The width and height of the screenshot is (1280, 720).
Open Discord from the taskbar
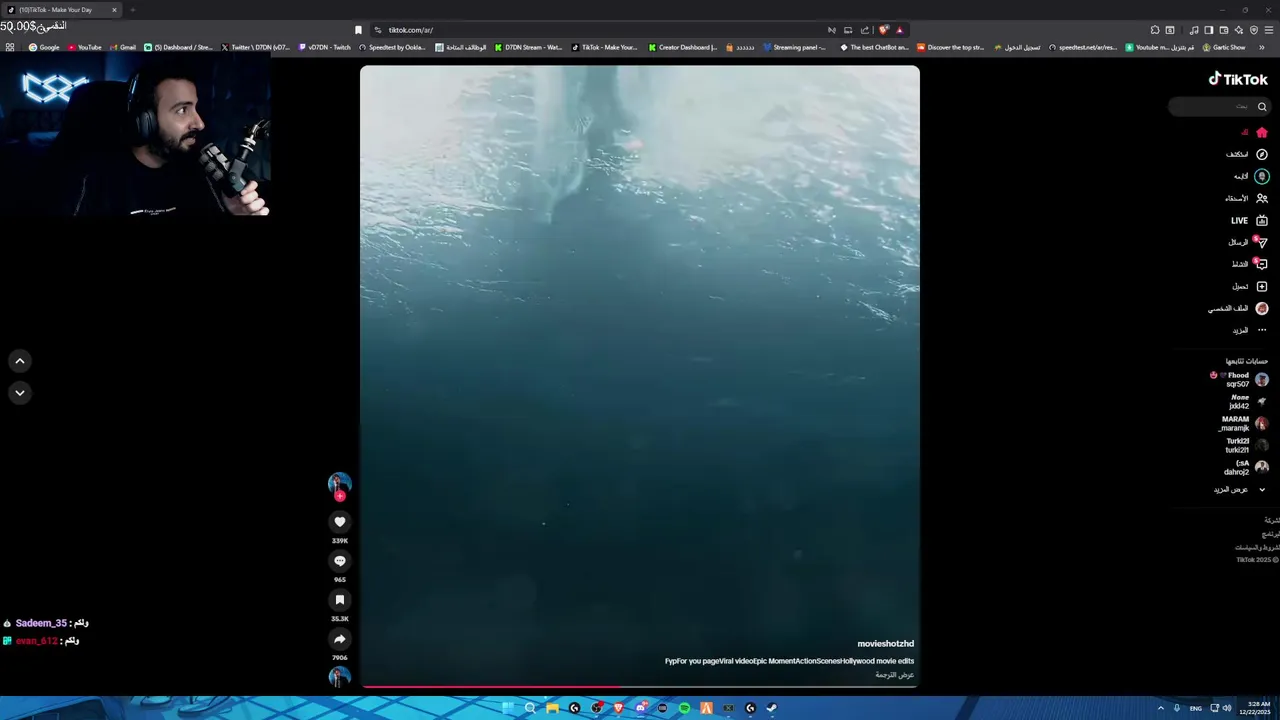pyautogui.click(x=640, y=708)
